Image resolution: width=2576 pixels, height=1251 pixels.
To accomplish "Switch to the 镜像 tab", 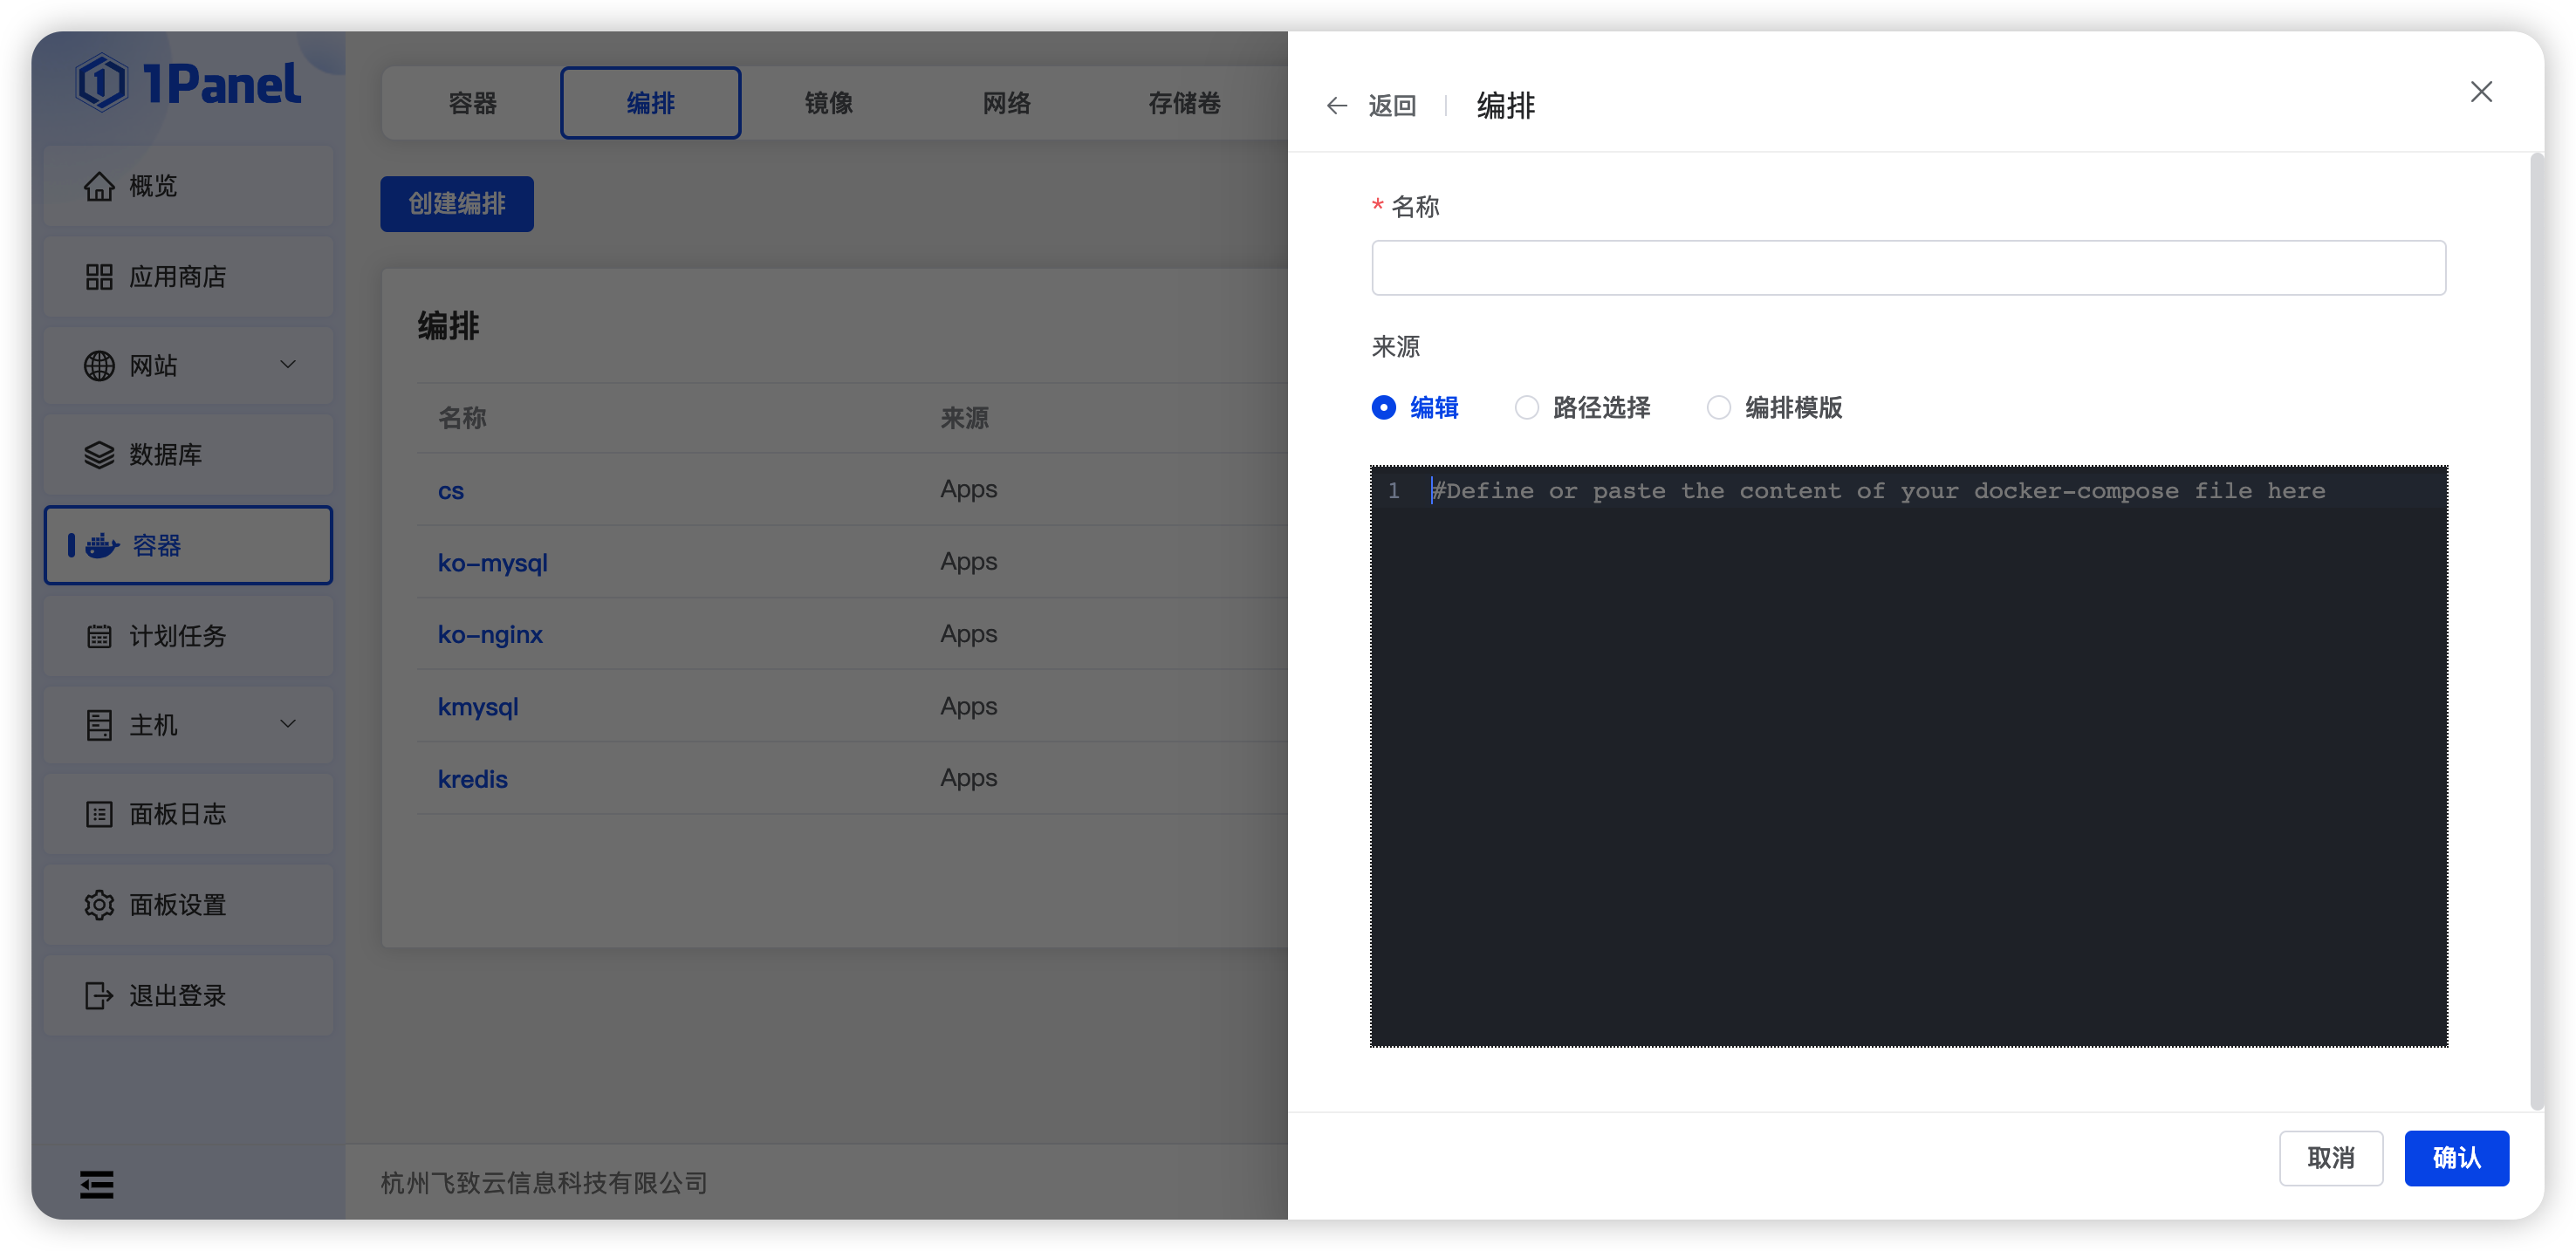I will pos(828,102).
